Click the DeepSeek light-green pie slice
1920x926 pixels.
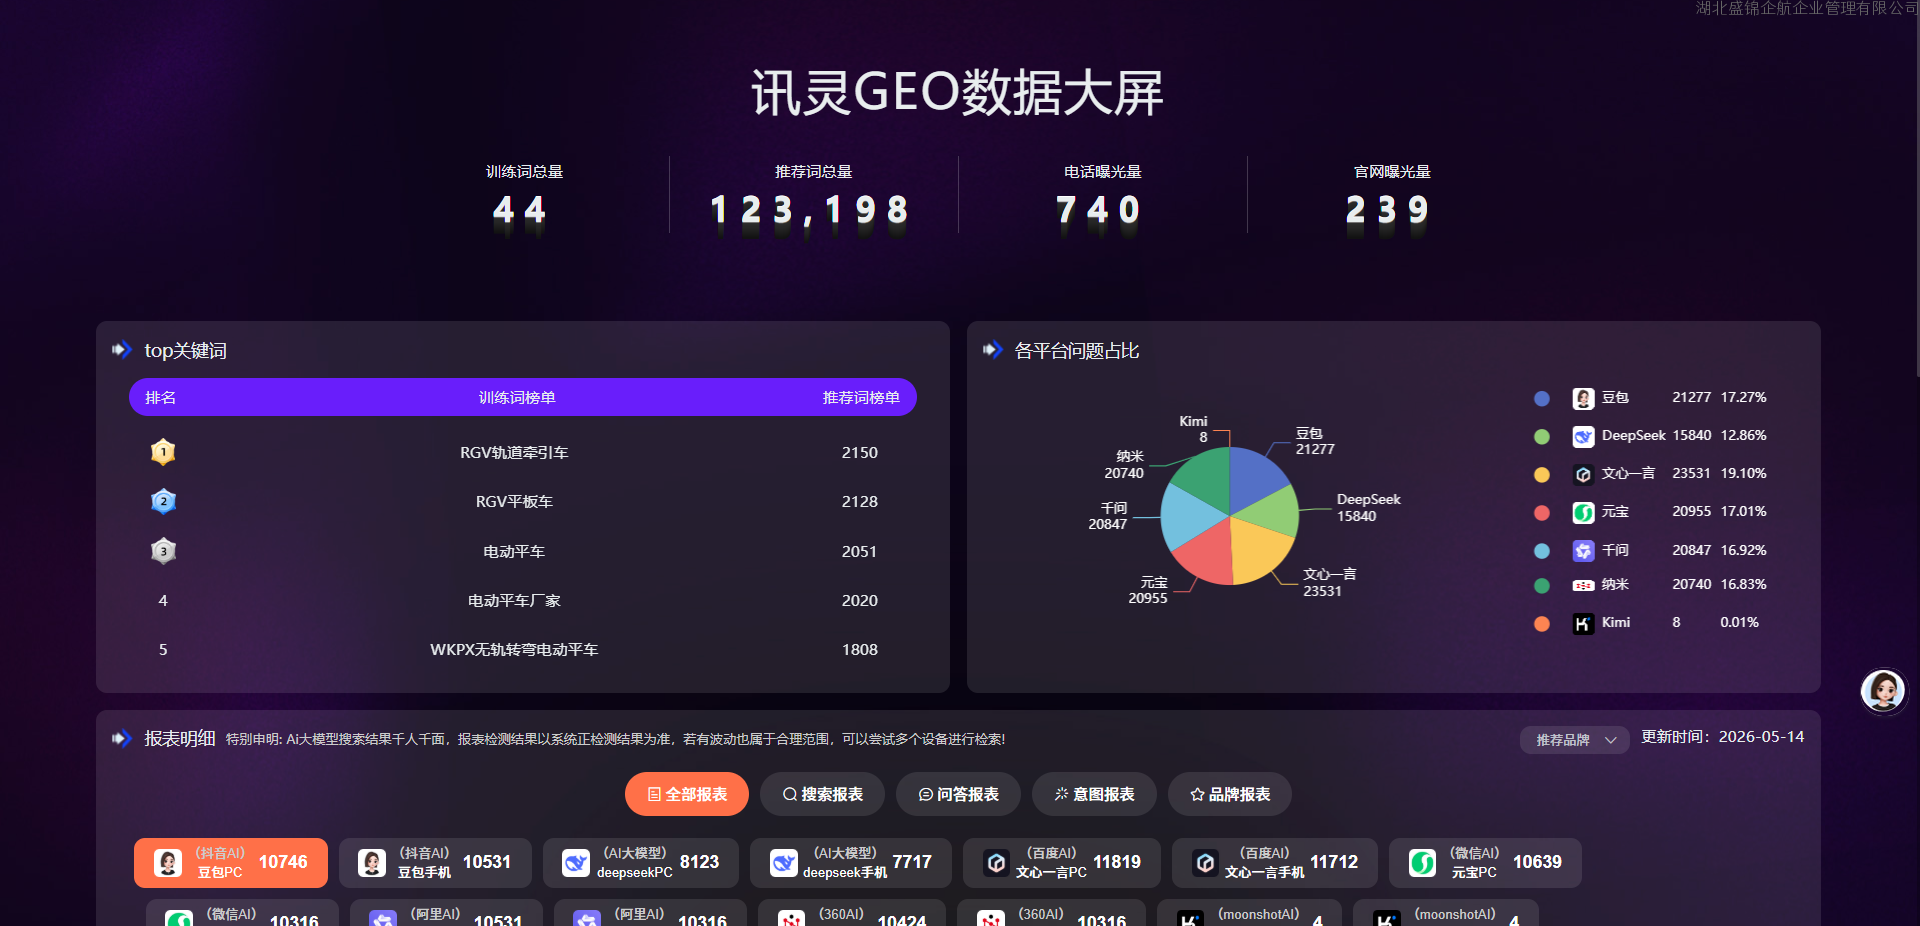coord(1272,513)
